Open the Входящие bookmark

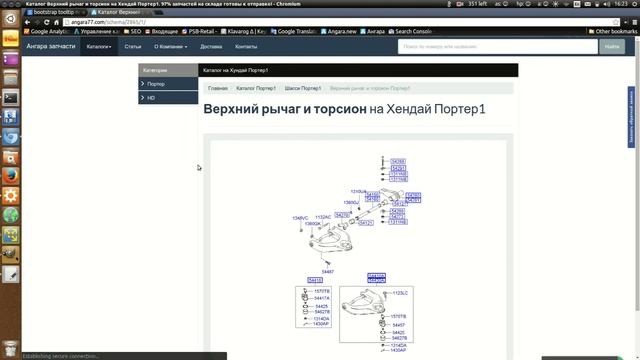[162, 31]
